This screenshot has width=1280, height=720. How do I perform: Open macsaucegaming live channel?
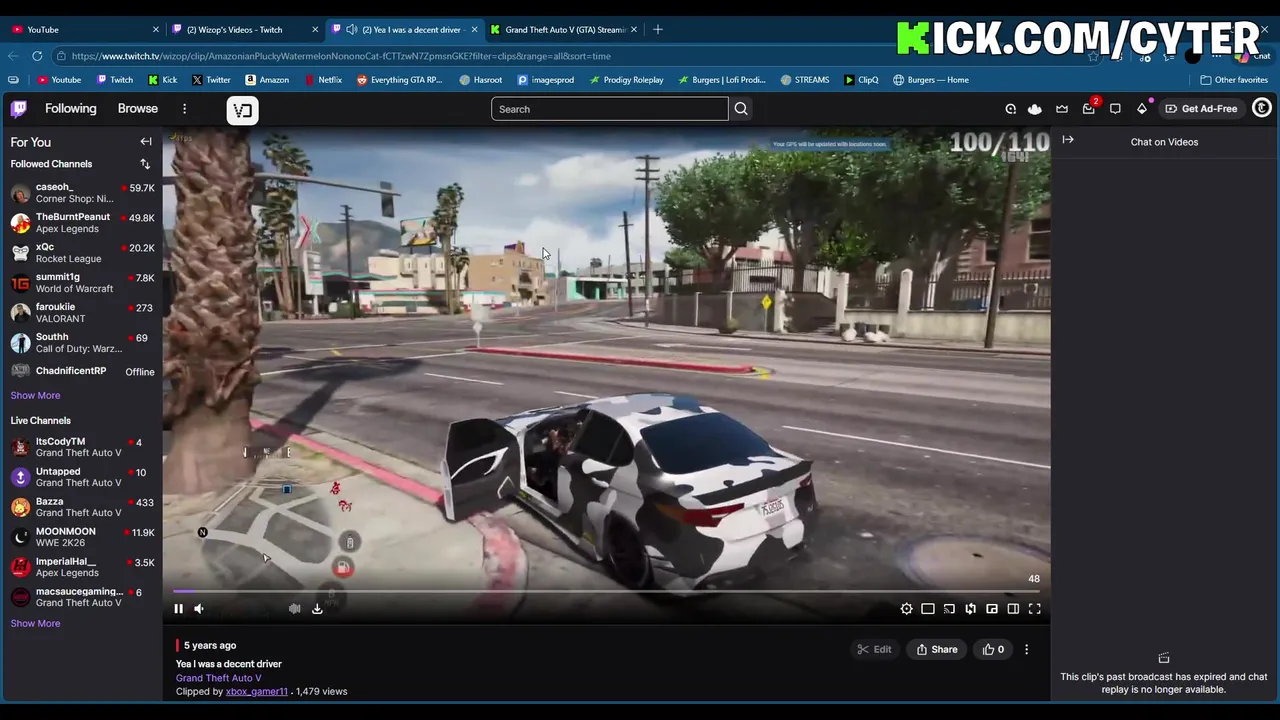82,597
